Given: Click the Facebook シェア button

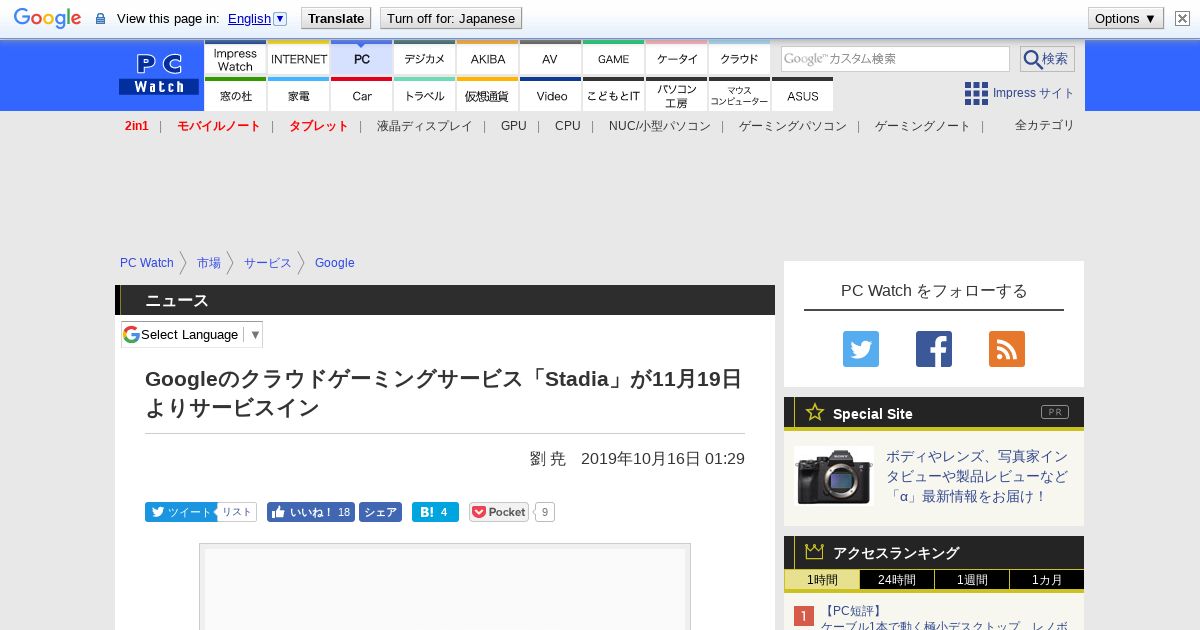Looking at the screenshot, I should pyautogui.click(x=380, y=512).
